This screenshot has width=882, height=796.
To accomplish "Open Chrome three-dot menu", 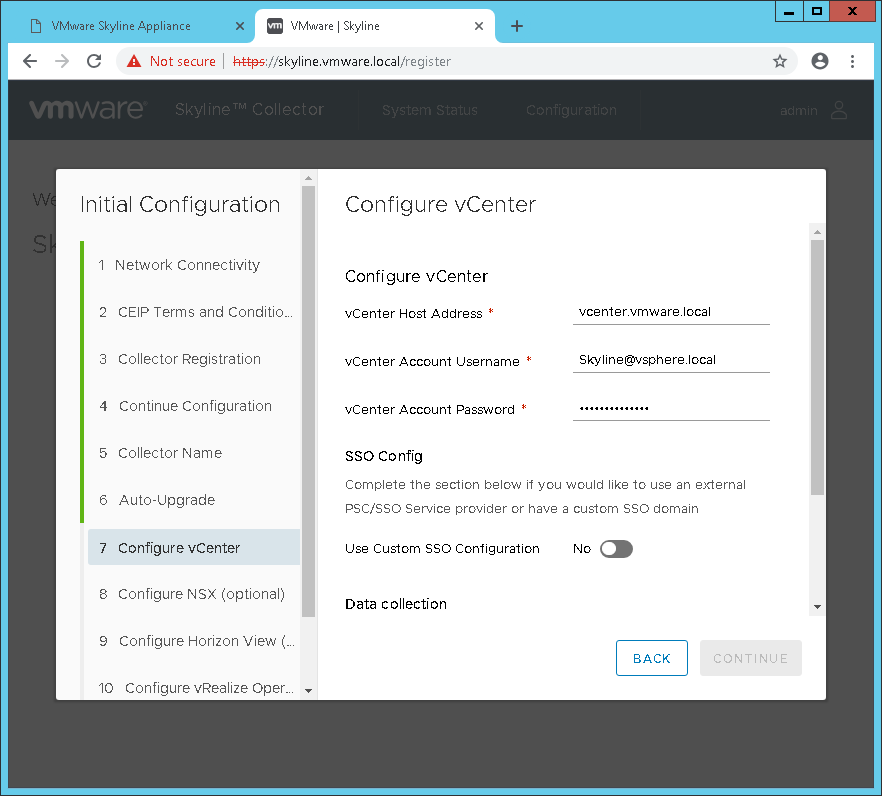I will tap(852, 61).
